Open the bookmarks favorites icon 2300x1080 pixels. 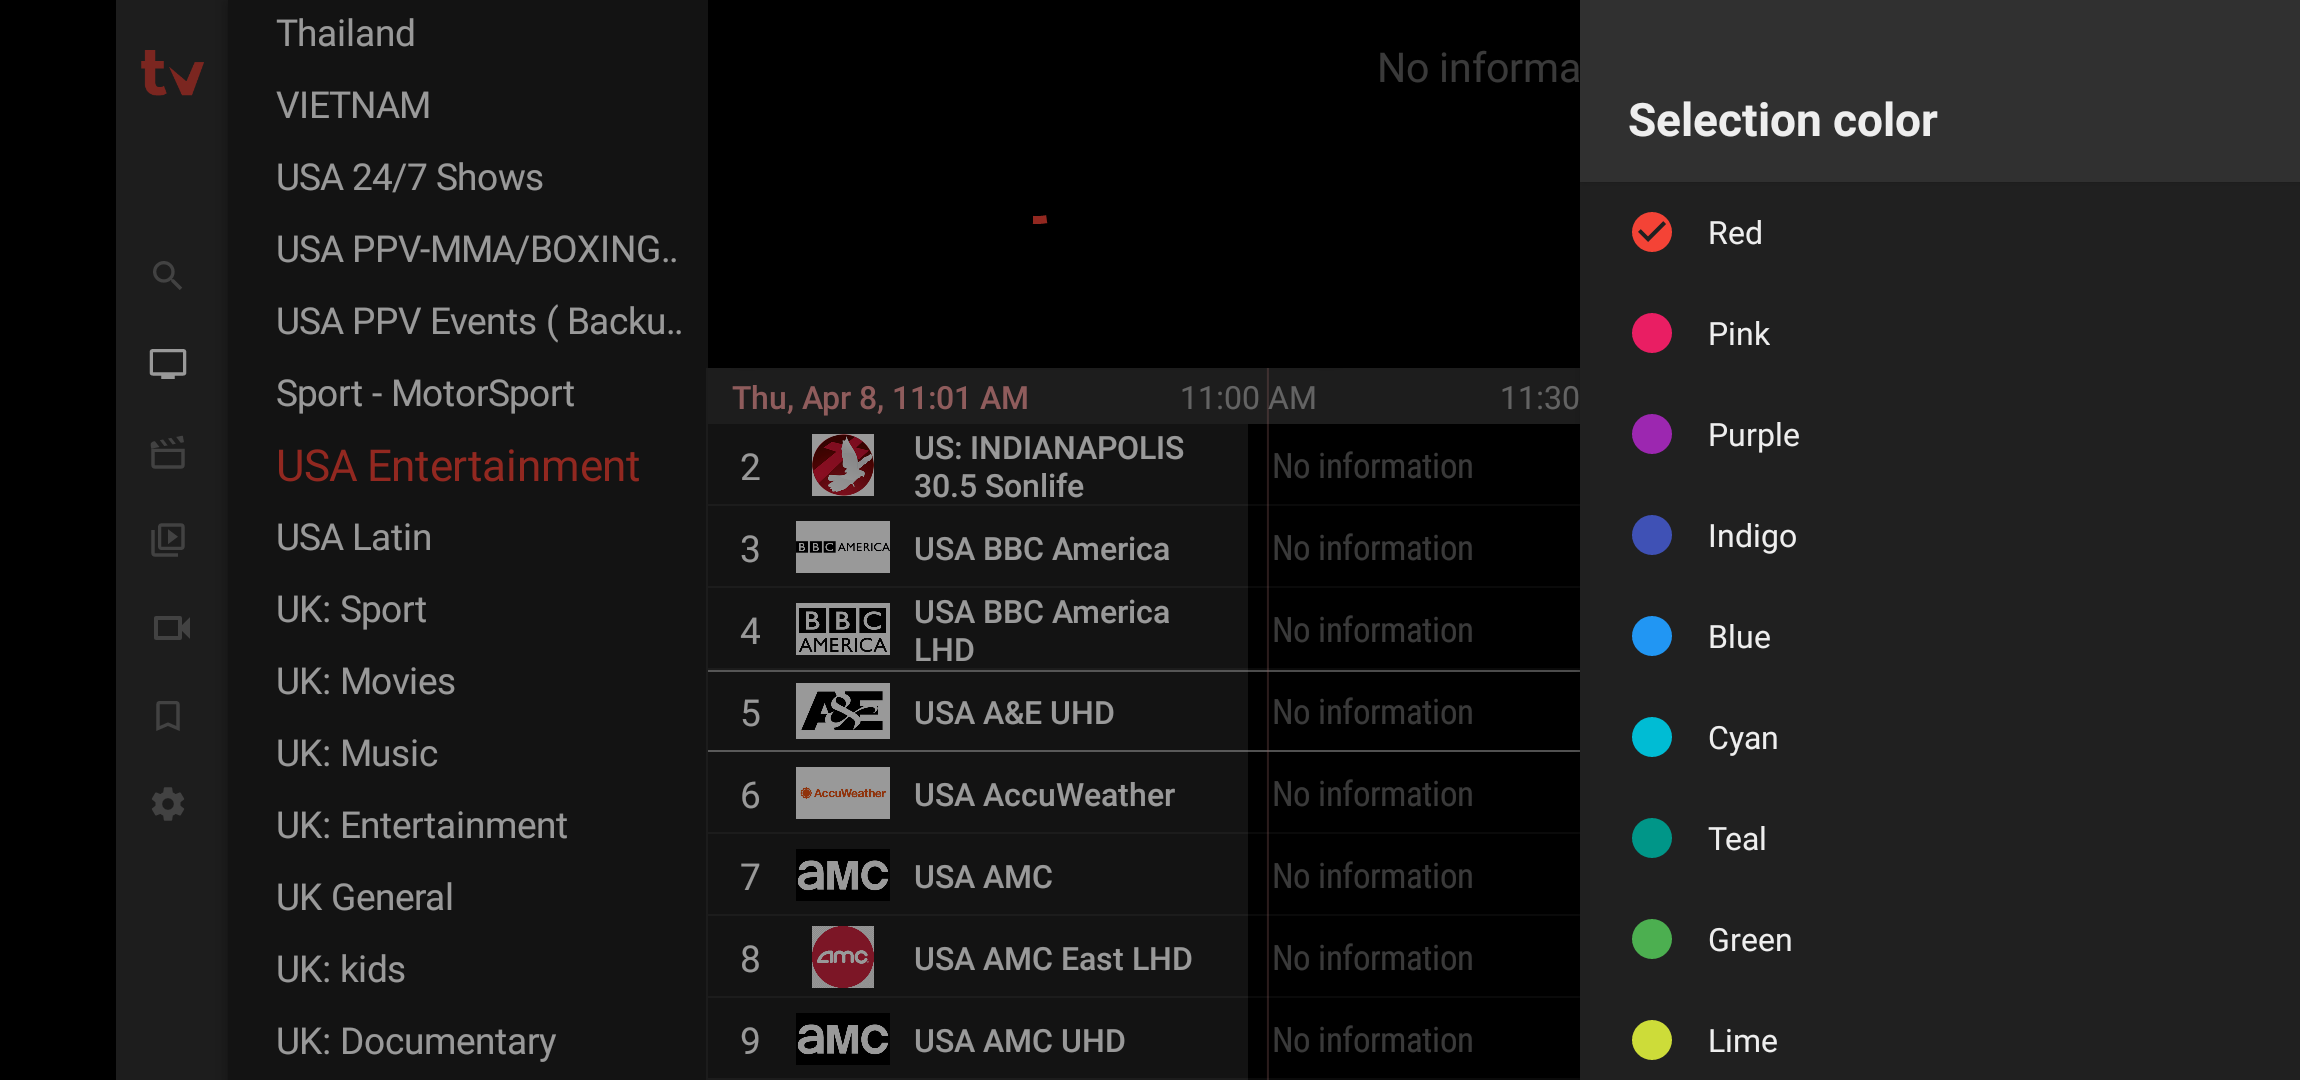click(x=167, y=716)
